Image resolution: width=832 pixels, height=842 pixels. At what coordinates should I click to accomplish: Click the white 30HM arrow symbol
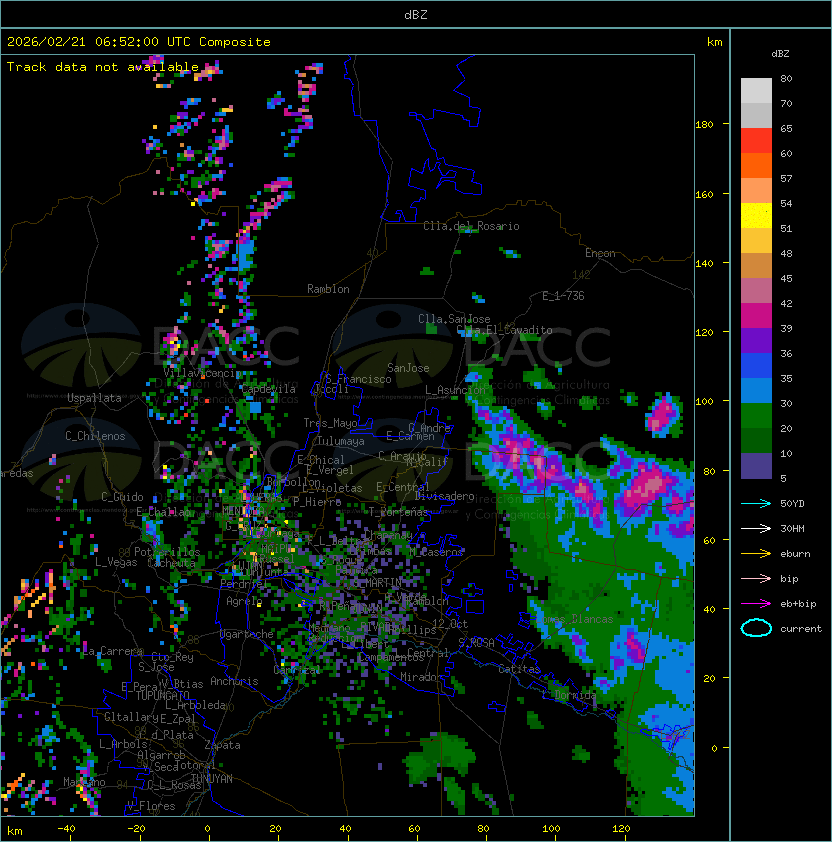pyautogui.click(x=756, y=528)
